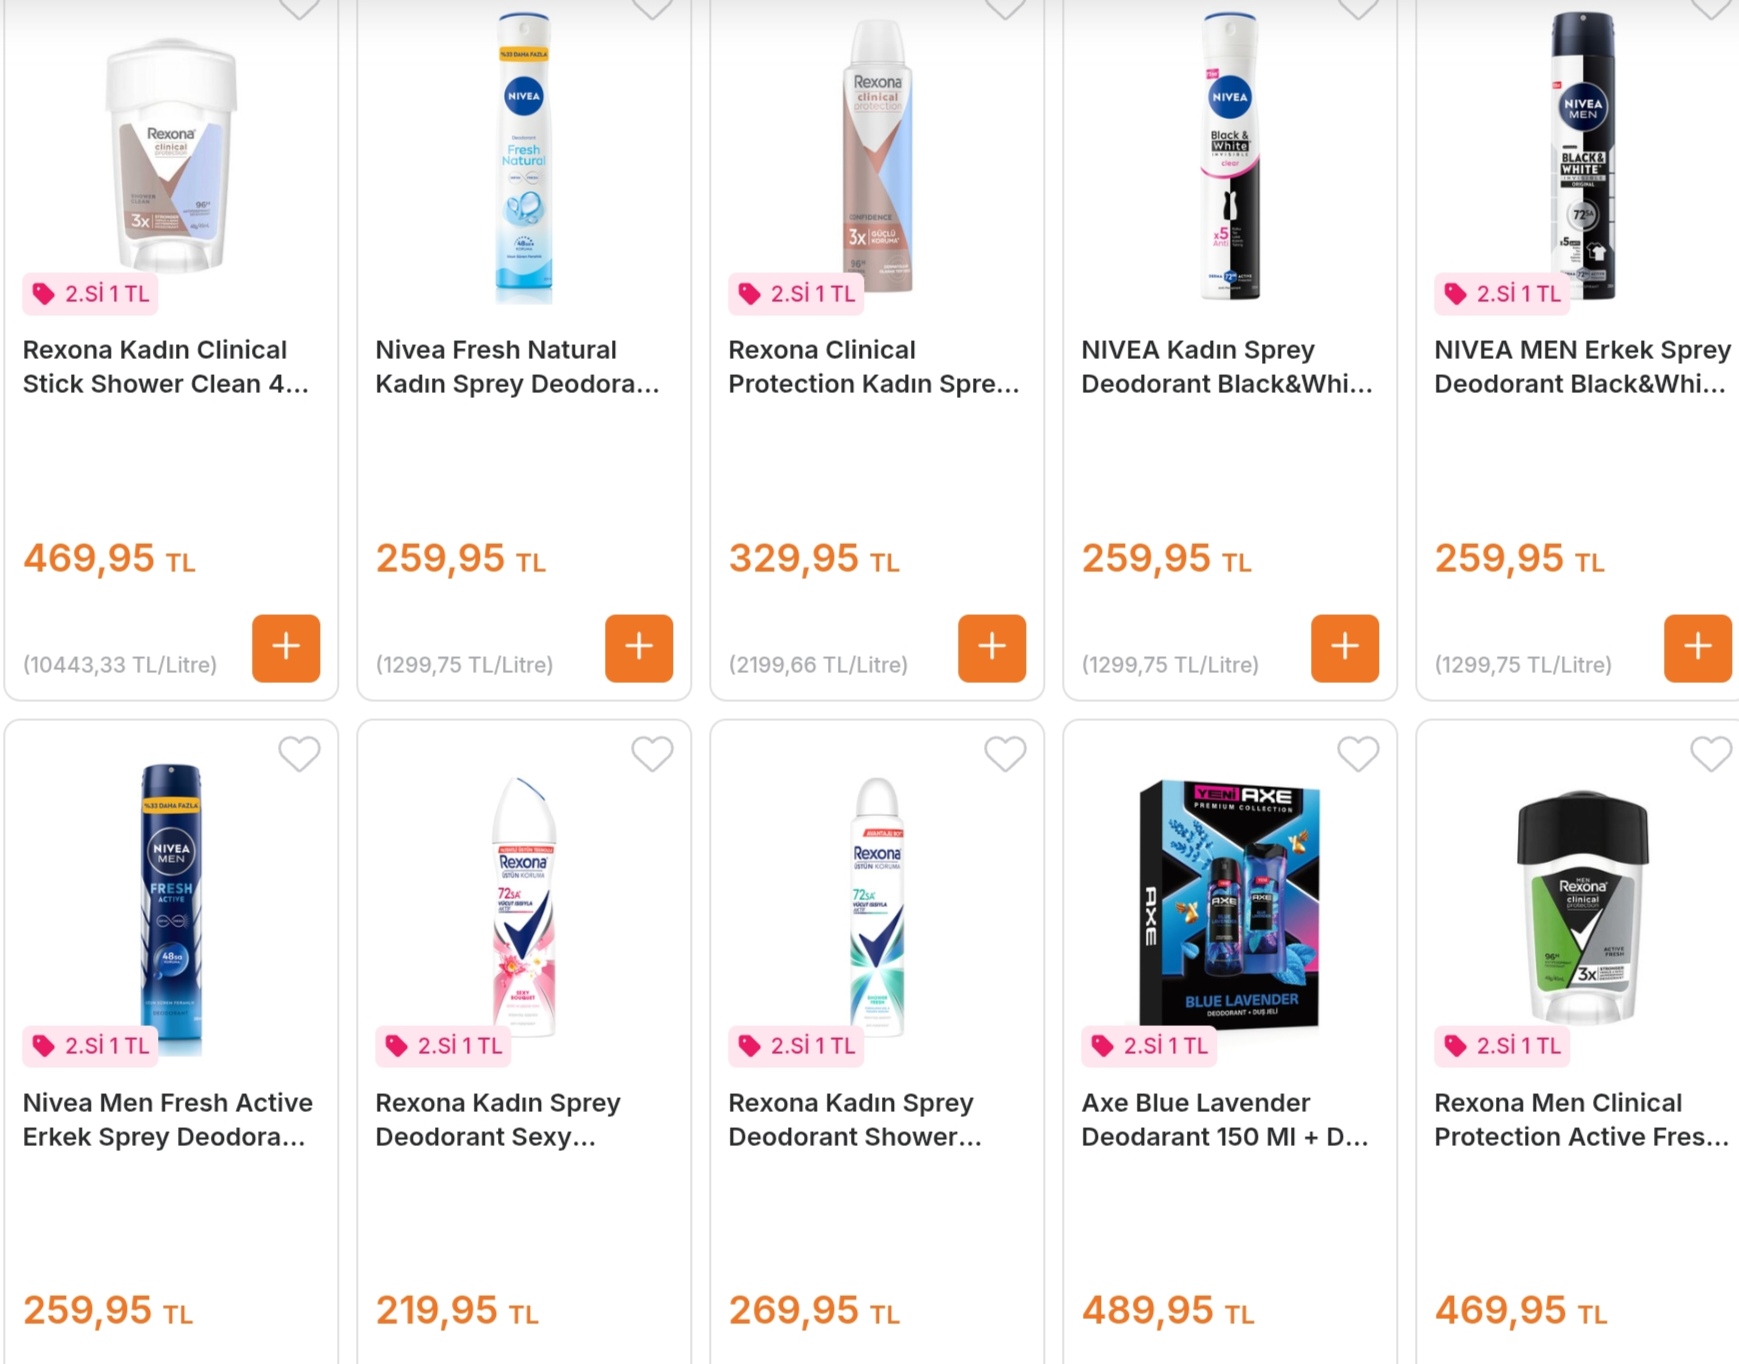
Task: Add Rexona Kadın Clinical Stick to cart
Action: (x=286, y=648)
